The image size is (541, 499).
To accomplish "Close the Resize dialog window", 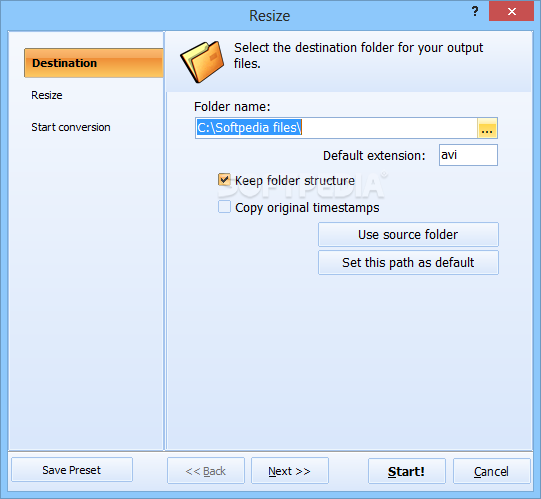I will pos(511,11).
